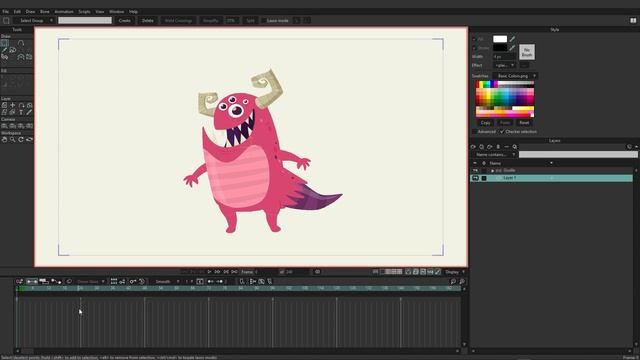
Task: Open the Scripts menu
Action: 84,11
